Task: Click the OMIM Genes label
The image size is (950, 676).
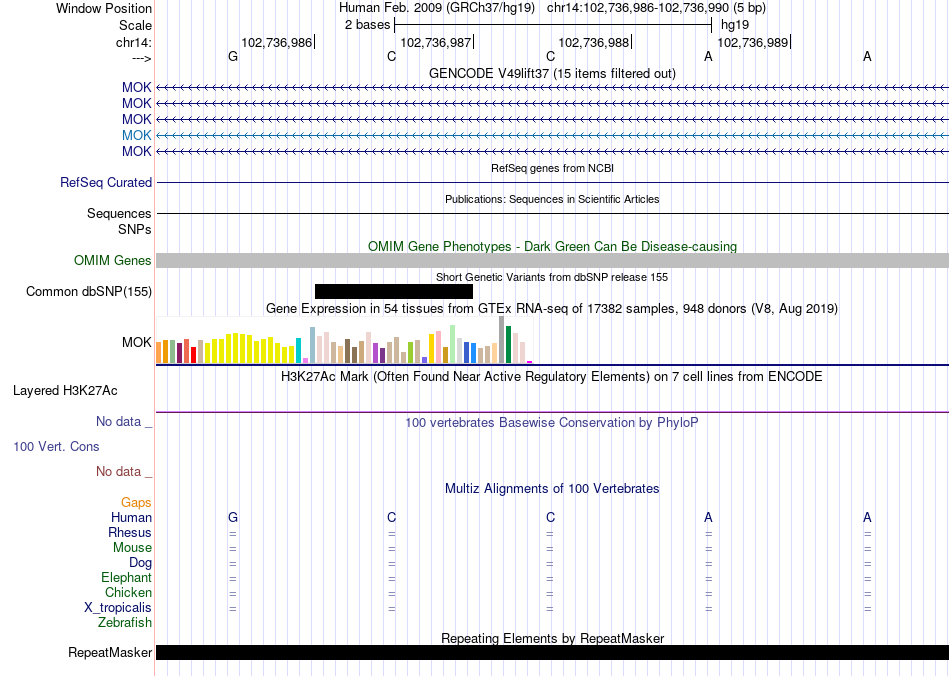Action: click(x=112, y=260)
